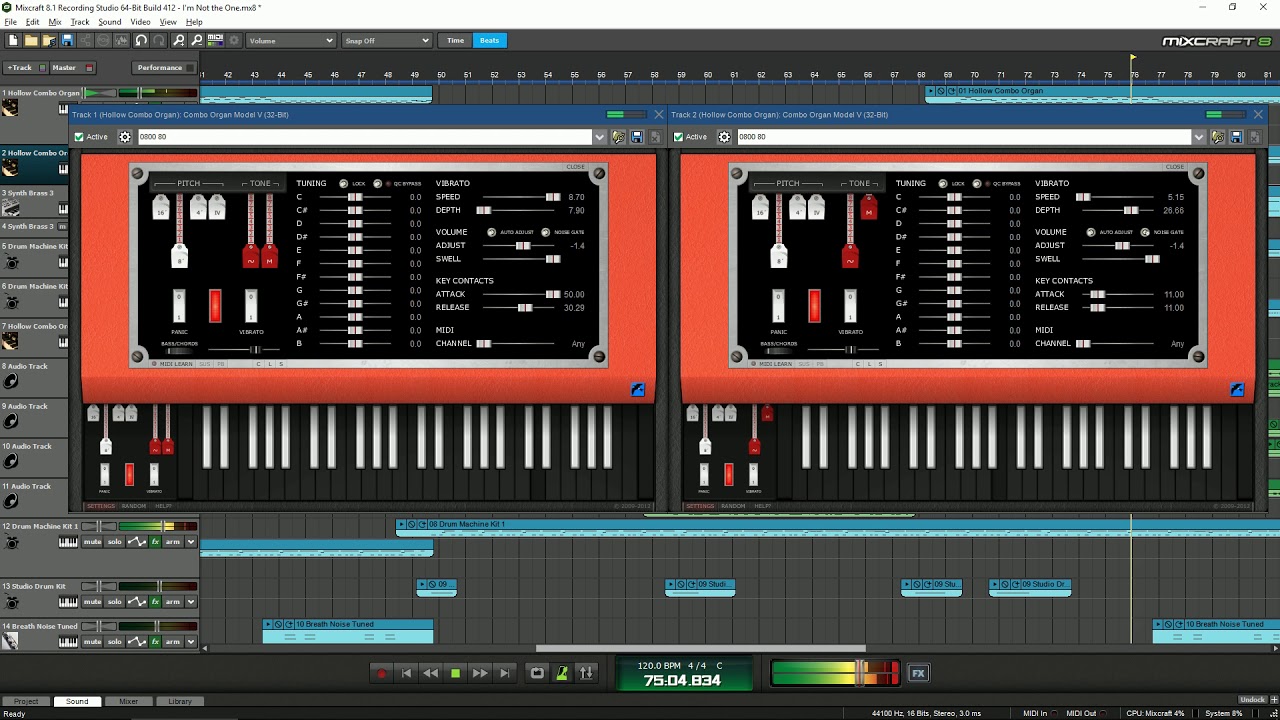Click the record button in transport
This screenshot has height=720, width=1280.
tap(381, 673)
